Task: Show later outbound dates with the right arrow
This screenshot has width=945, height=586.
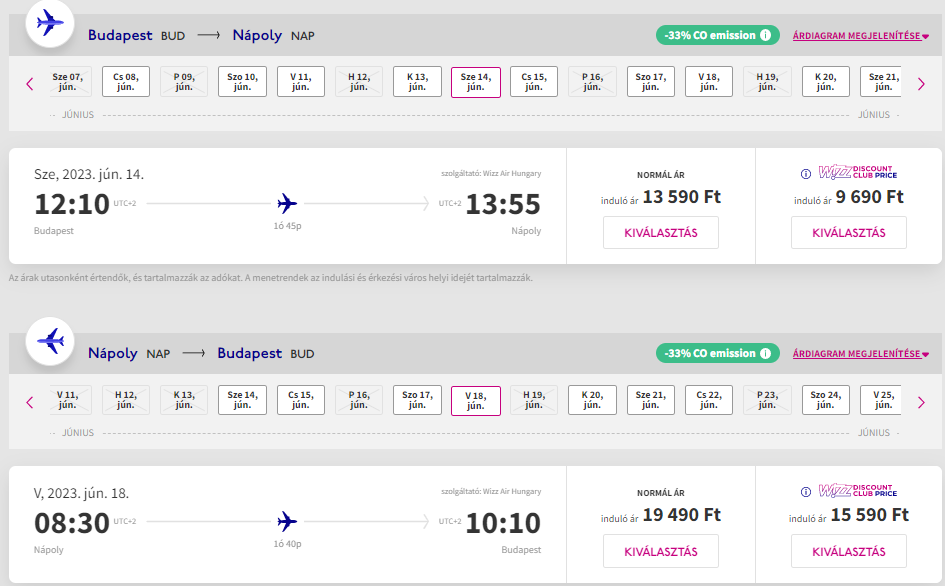Action: point(921,83)
